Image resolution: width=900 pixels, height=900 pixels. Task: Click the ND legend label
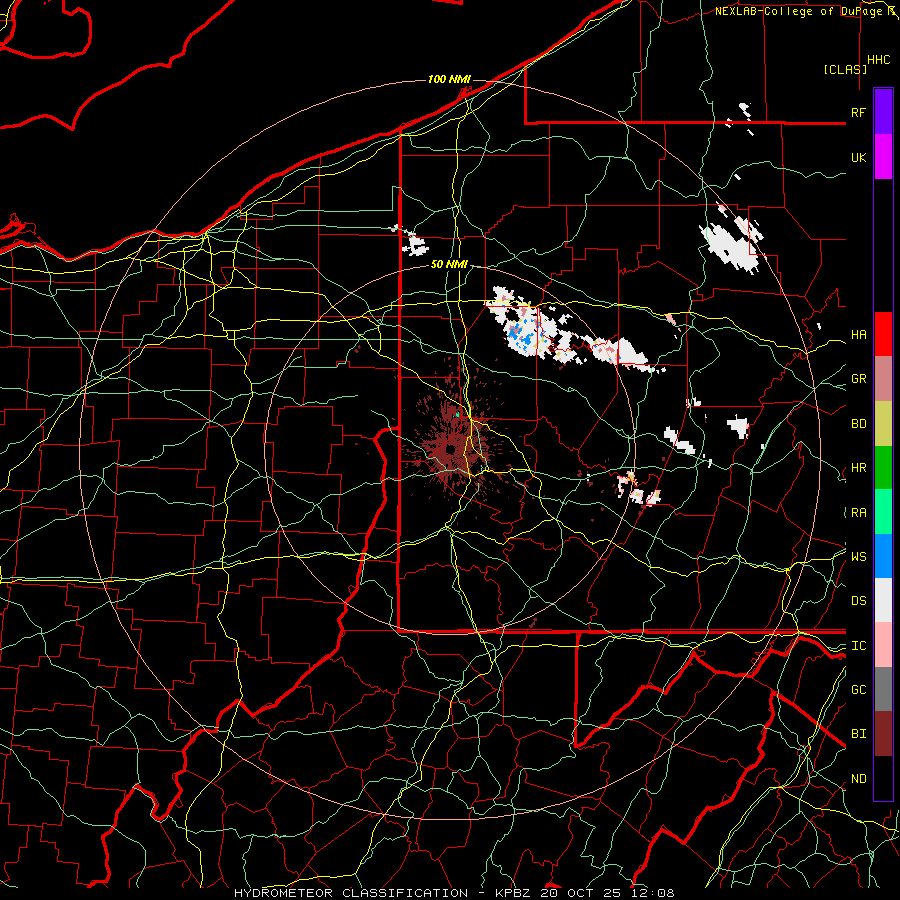tap(858, 779)
